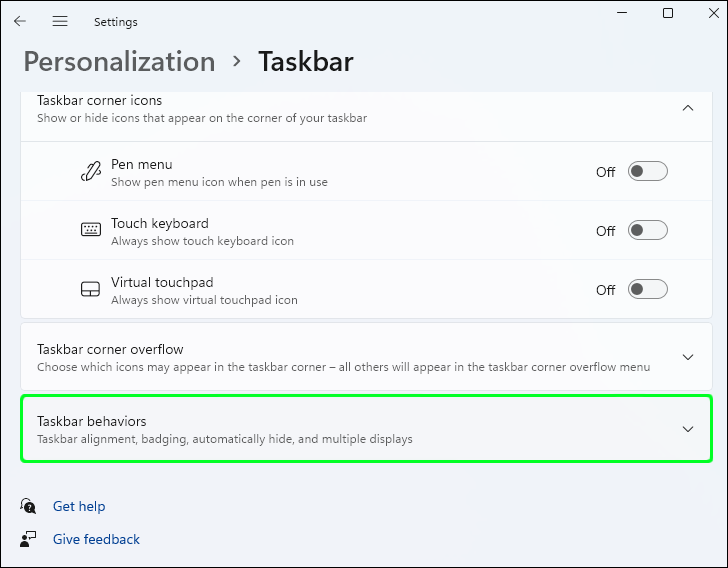
Task: Select the Taskbar breadcrumb title
Action: (x=306, y=62)
